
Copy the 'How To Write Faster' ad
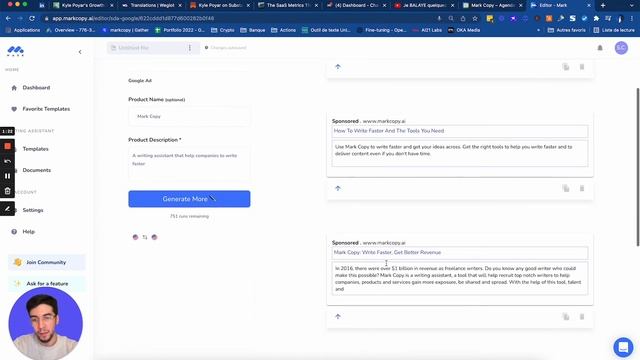[x=566, y=189]
